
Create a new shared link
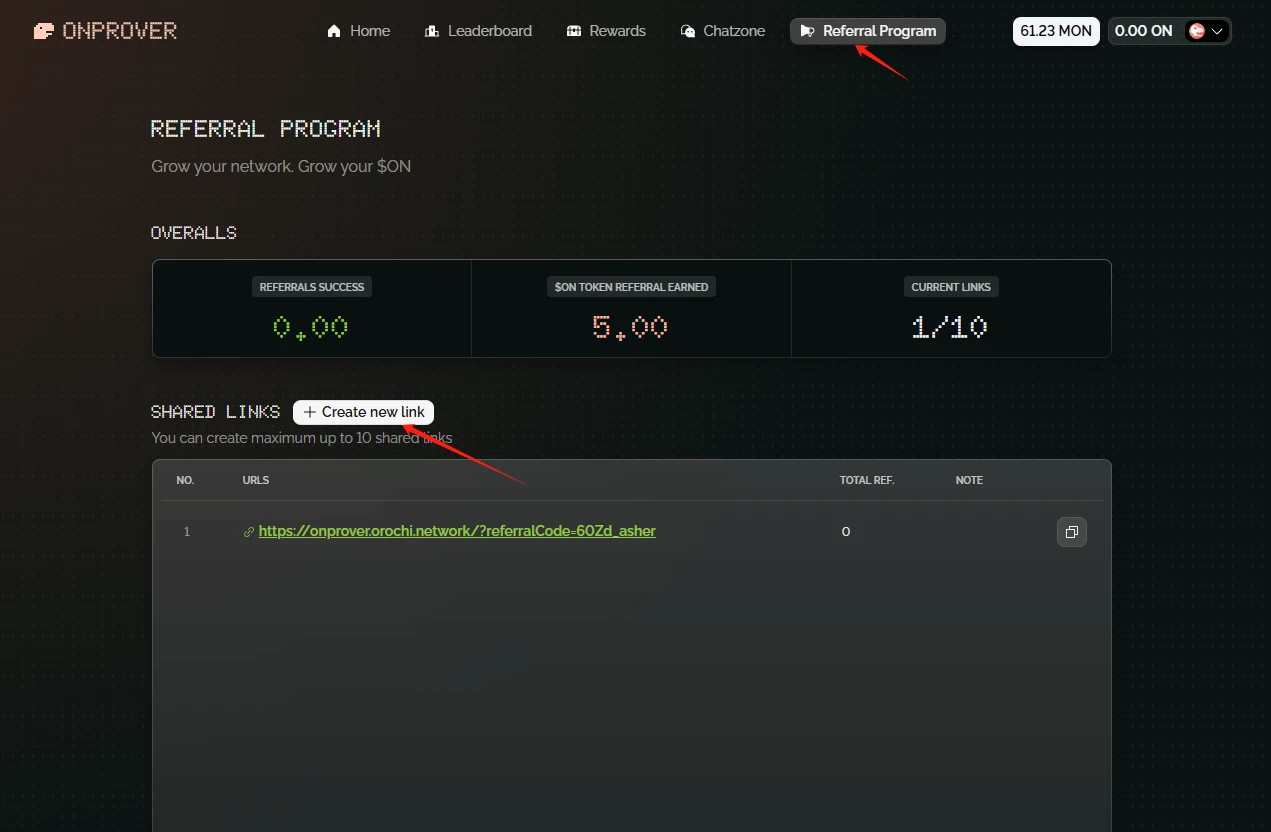364,412
